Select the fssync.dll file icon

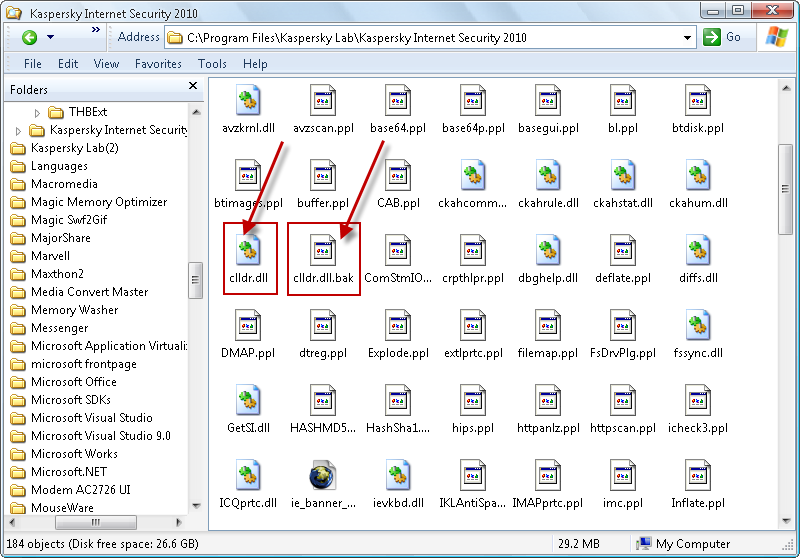698,325
